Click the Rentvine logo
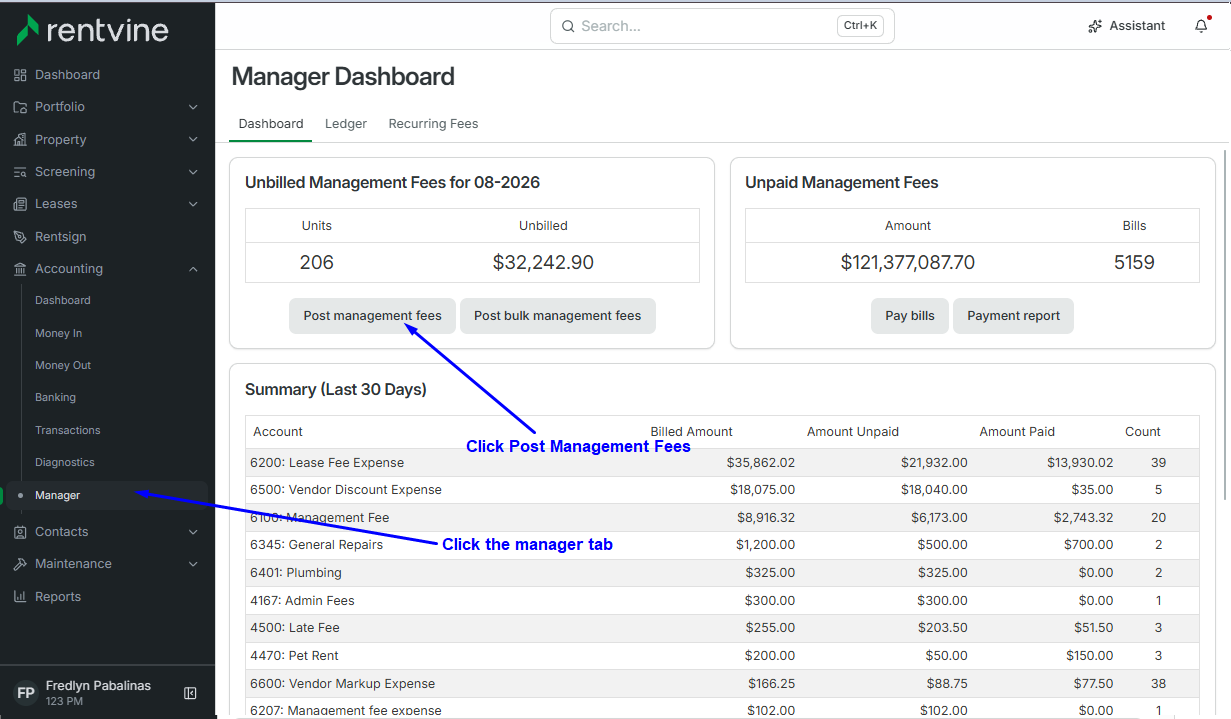 coord(92,30)
